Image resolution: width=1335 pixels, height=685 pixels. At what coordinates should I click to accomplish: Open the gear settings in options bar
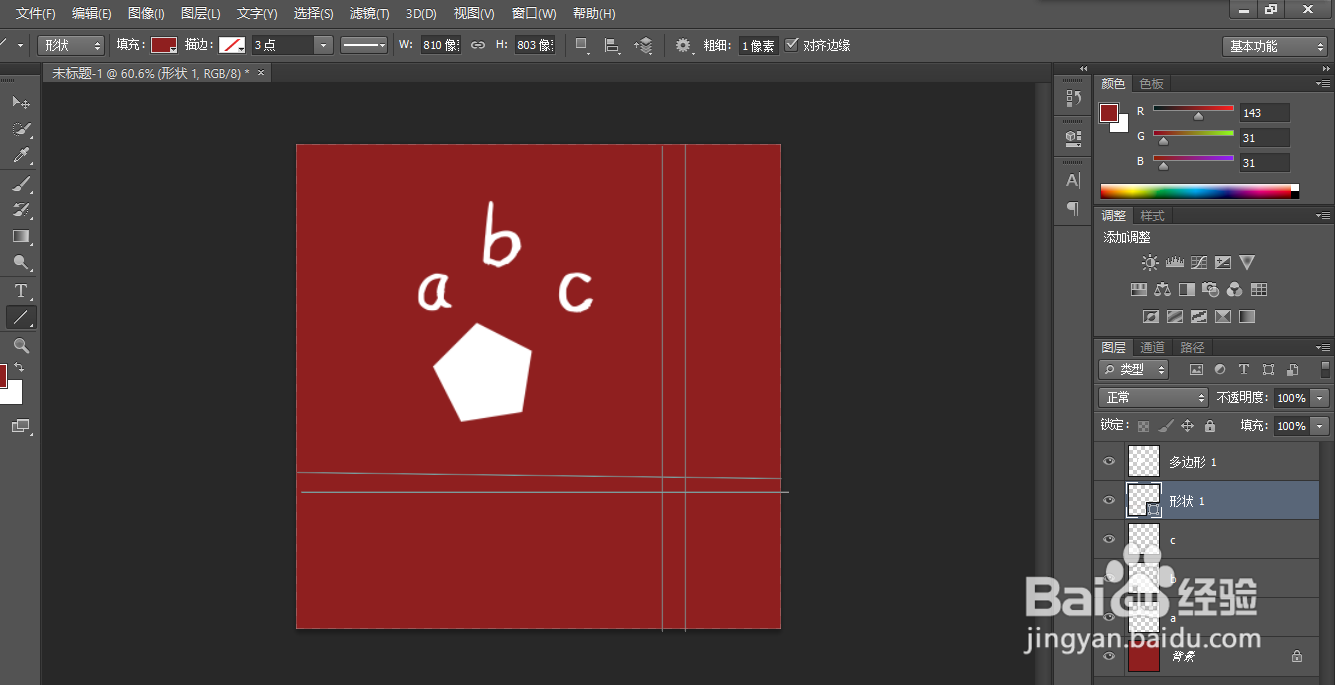683,45
